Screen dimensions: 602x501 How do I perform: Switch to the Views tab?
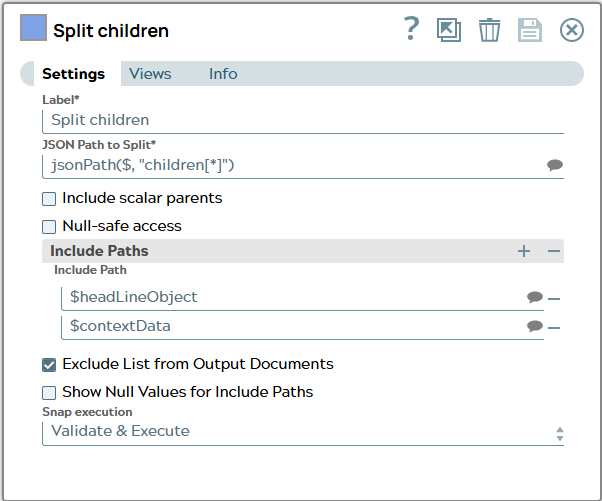pos(150,74)
